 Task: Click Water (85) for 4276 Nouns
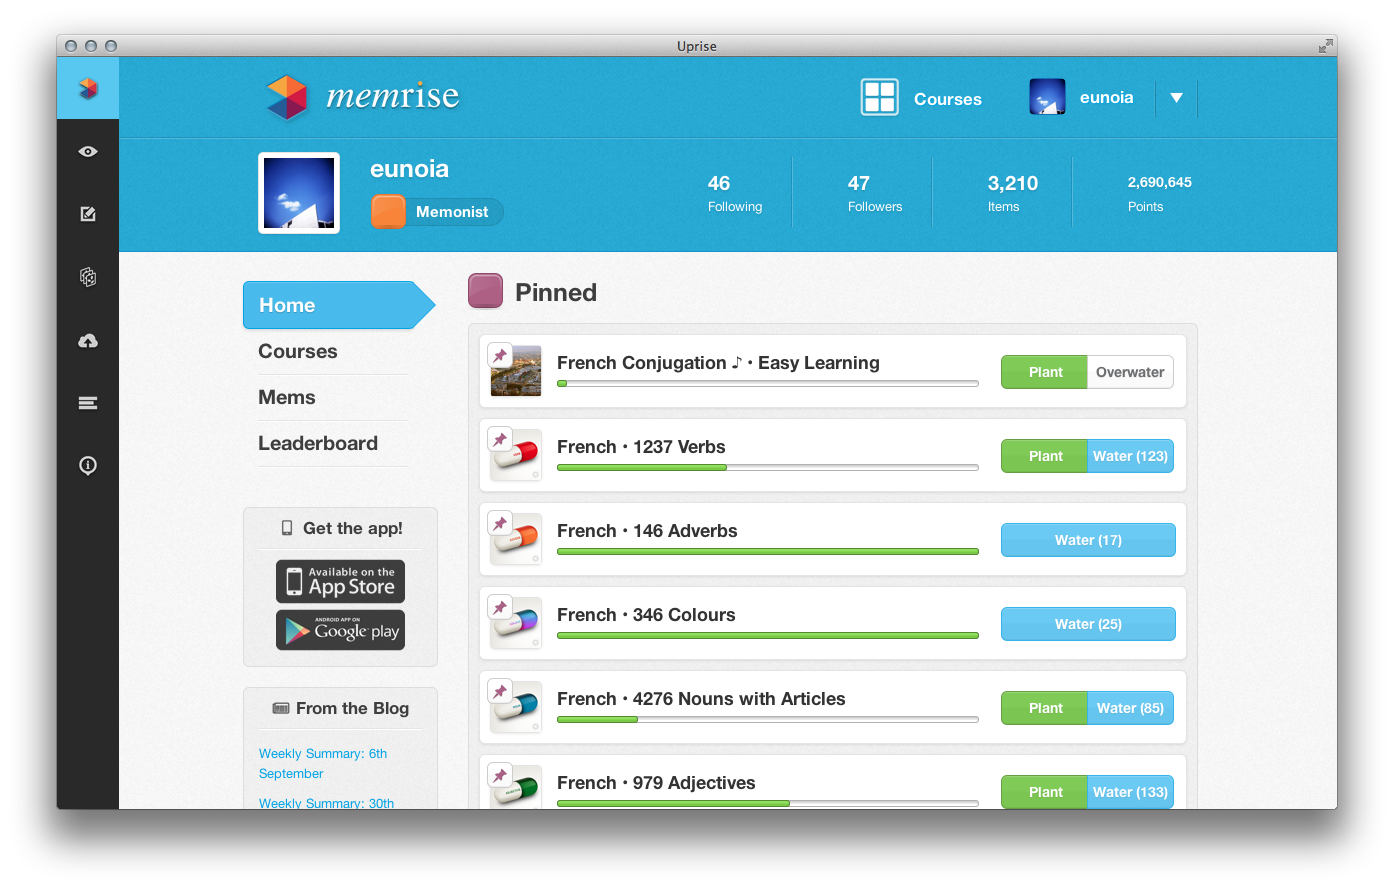[x=1130, y=708]
